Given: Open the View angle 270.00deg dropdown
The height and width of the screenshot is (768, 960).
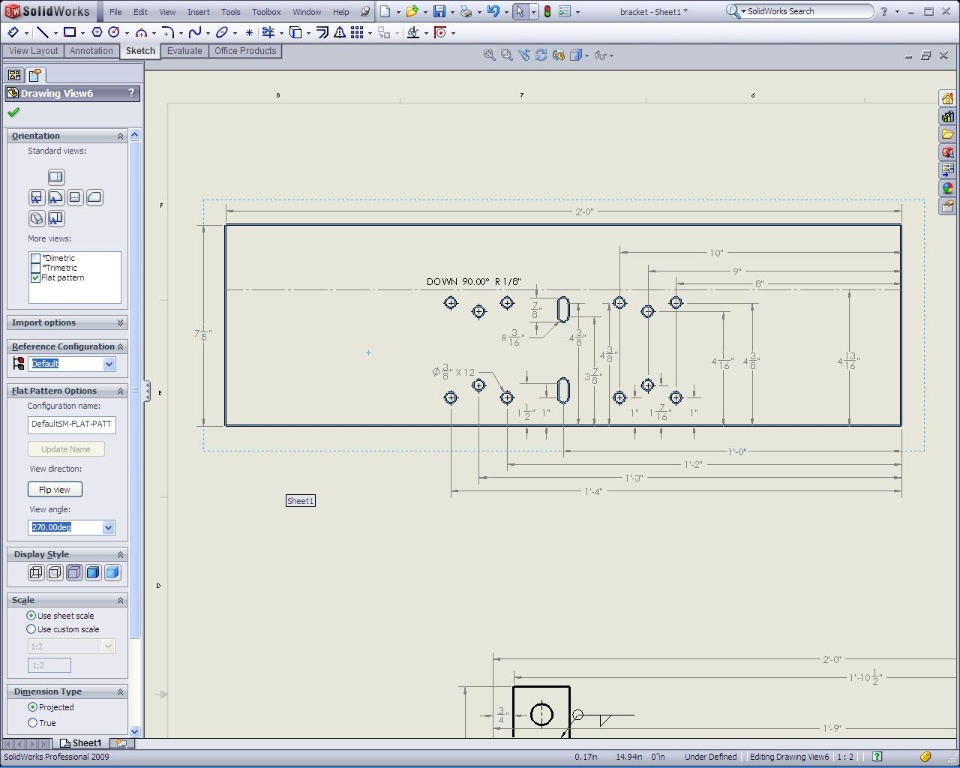Looking at the screenshot, I should 108,527.
